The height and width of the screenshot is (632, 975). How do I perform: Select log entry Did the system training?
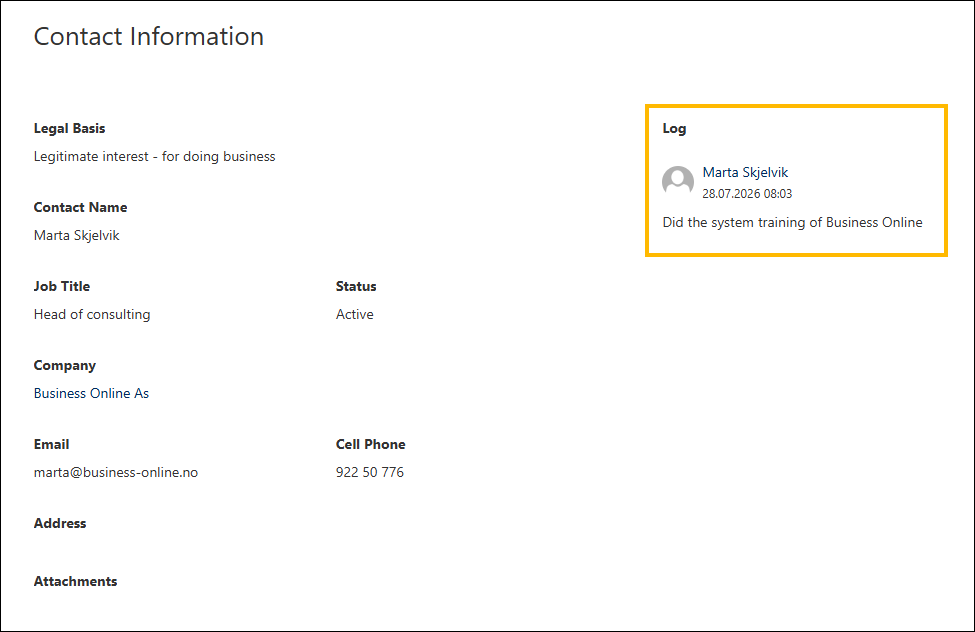(x=792, y=222)
